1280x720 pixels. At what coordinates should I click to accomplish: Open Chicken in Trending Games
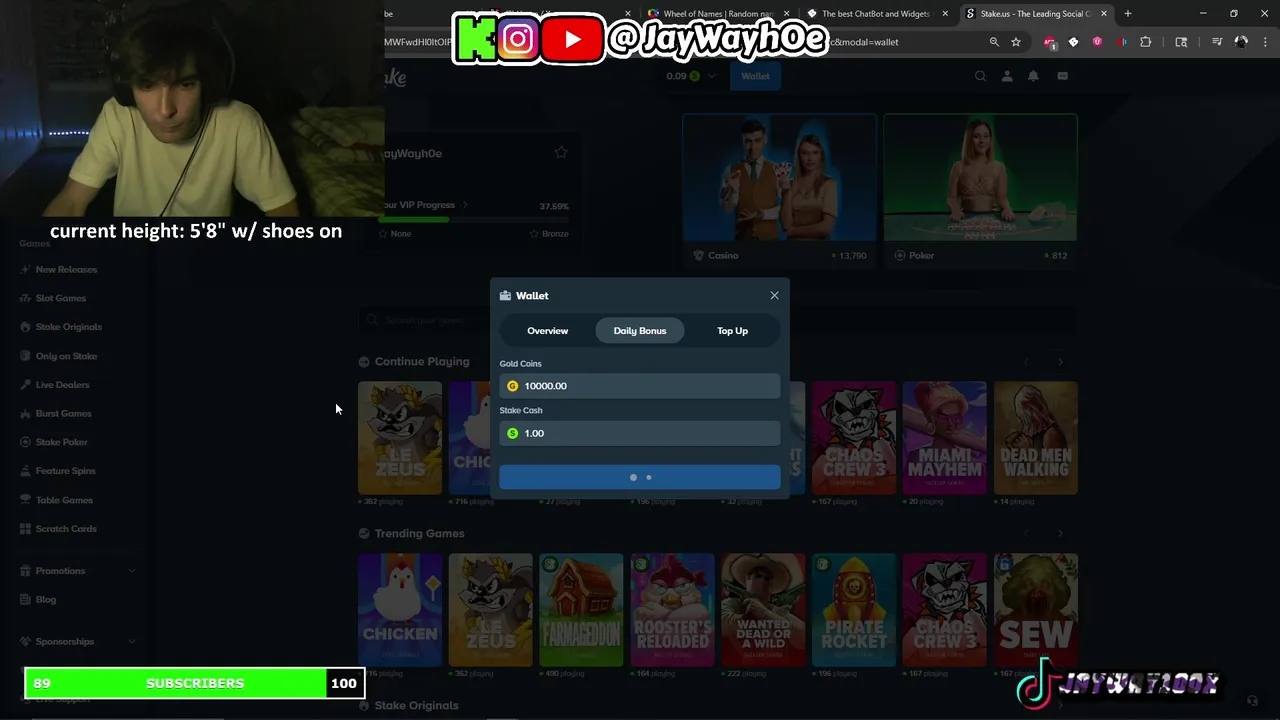(x=399, y=610)
